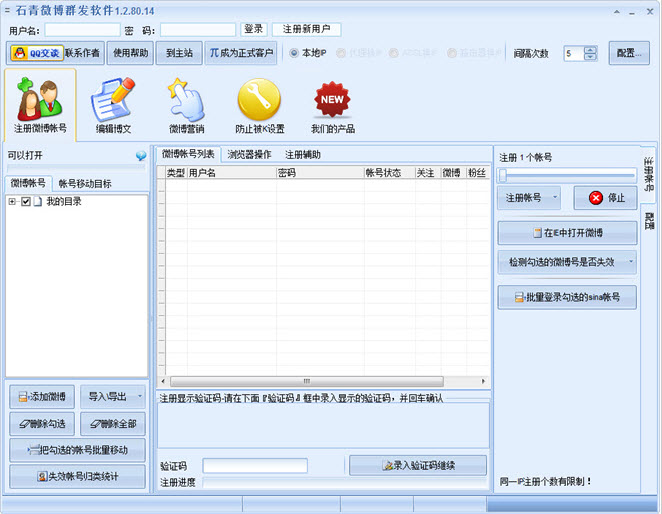Click the account list horizontal scrollbar thumb
The image size is (662, 514).
click(307, 381)
